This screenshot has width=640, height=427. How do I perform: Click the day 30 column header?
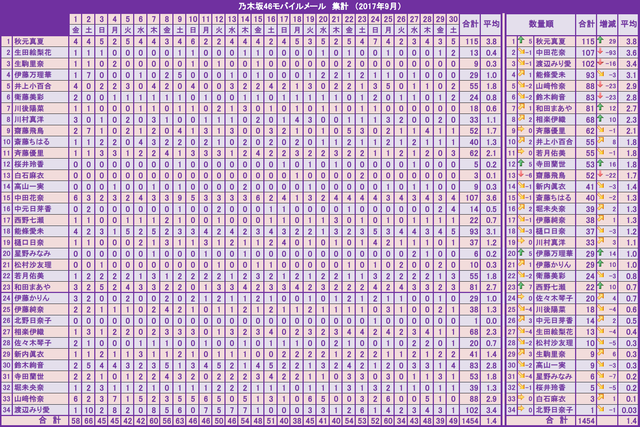point(453,19)
